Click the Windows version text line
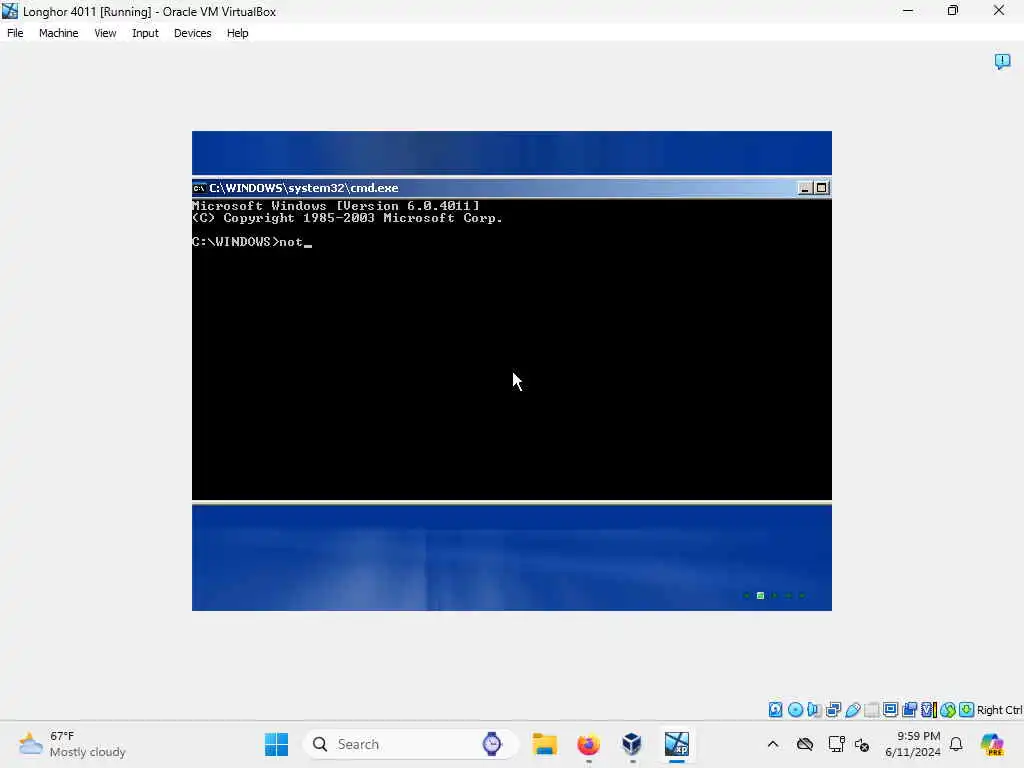The height and width of the screenshot is (768, 1024). pos(336,206)
